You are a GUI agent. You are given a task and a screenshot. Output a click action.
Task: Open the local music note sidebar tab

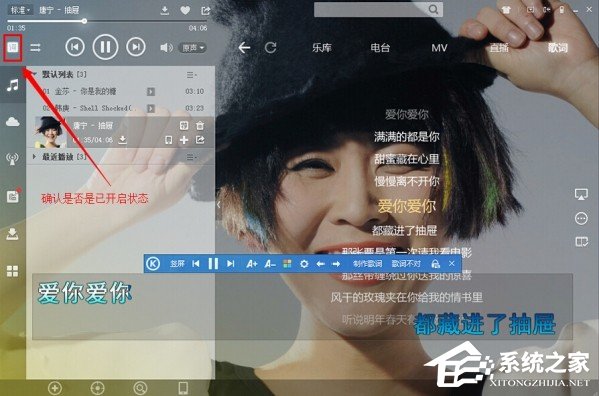(x=13, y=85)
